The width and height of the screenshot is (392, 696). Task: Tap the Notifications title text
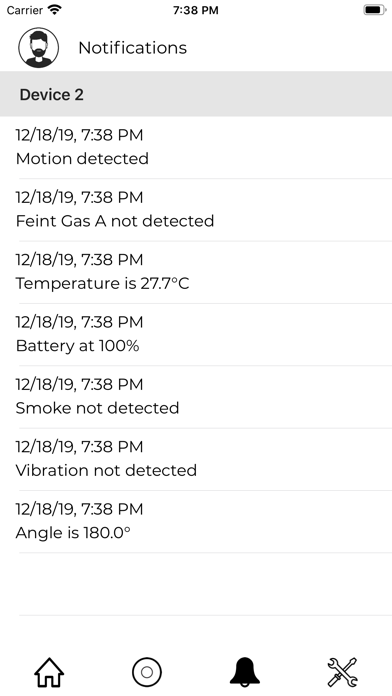(x=133, y=47)
